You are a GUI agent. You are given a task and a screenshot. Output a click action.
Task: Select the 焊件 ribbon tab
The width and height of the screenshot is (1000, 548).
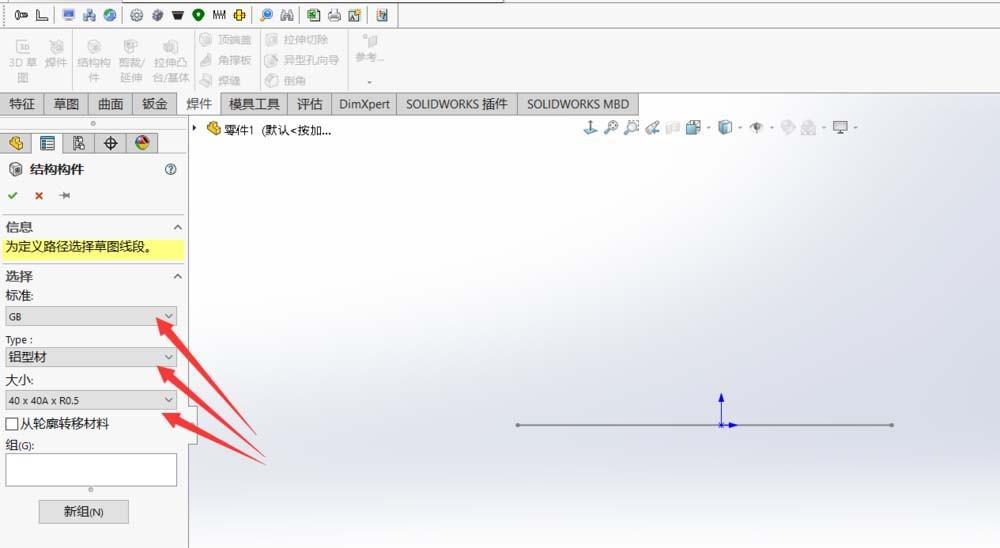click(198, 104)
